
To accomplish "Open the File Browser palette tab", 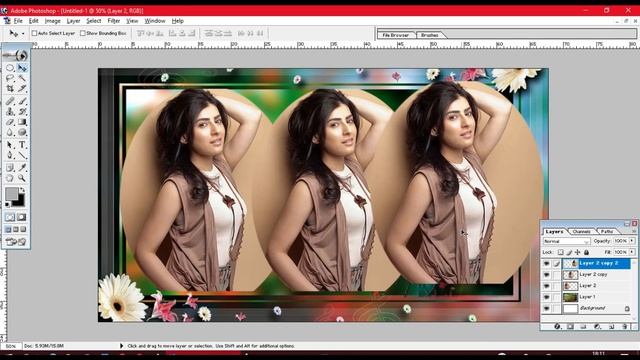I will coord(396,35).
